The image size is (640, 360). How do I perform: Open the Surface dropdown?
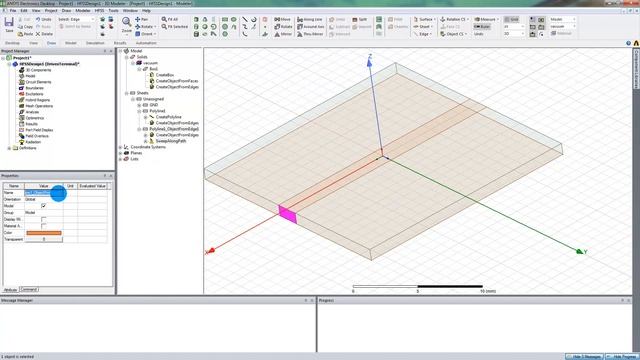424,19
